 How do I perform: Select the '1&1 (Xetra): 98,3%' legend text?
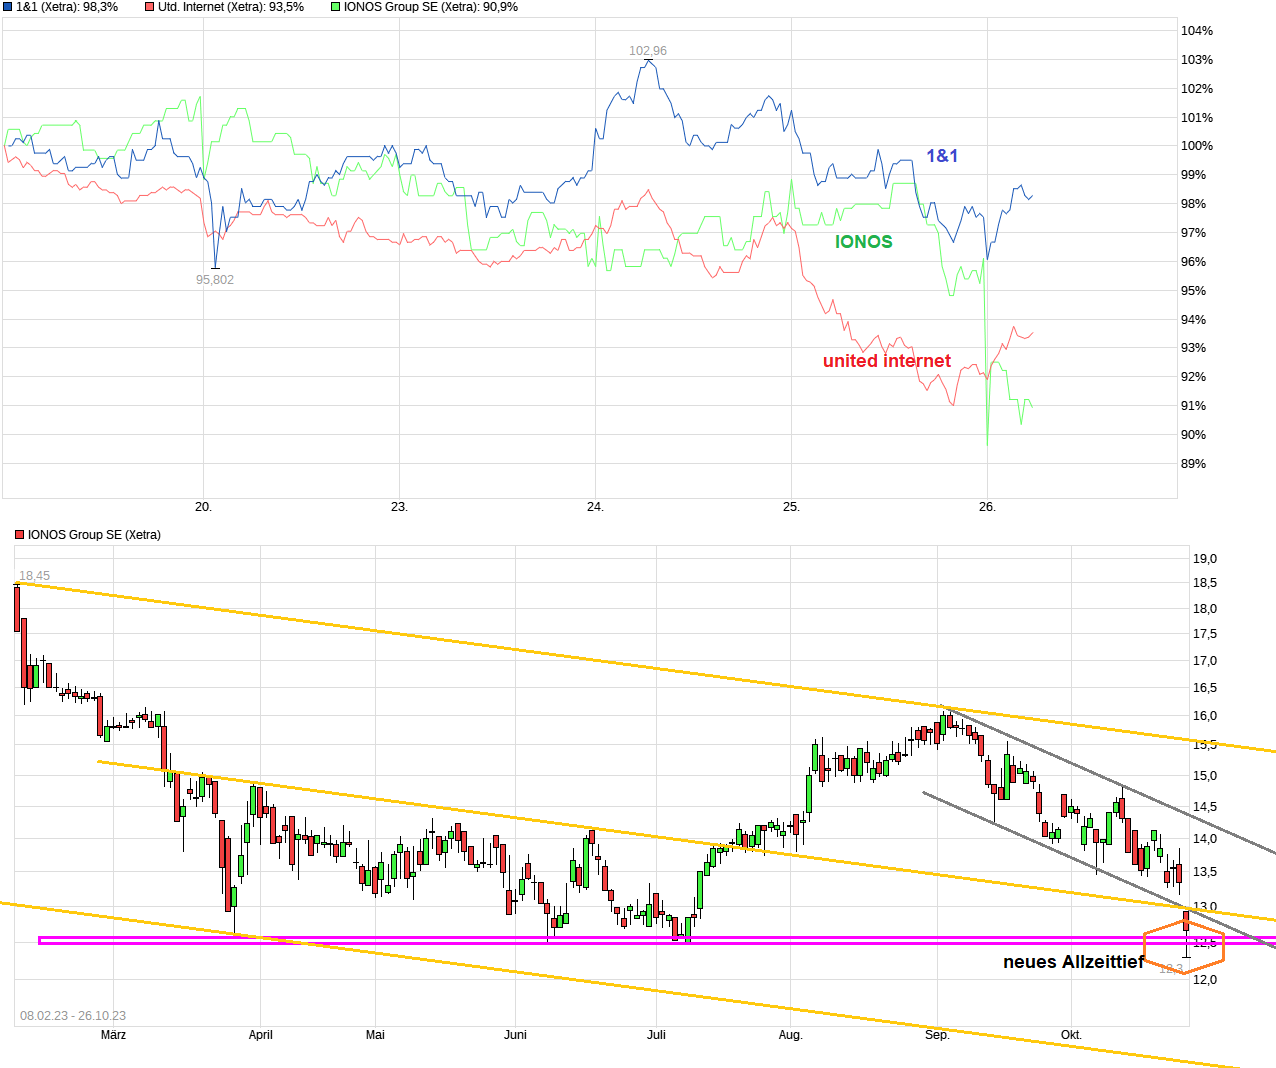[67, 7]
